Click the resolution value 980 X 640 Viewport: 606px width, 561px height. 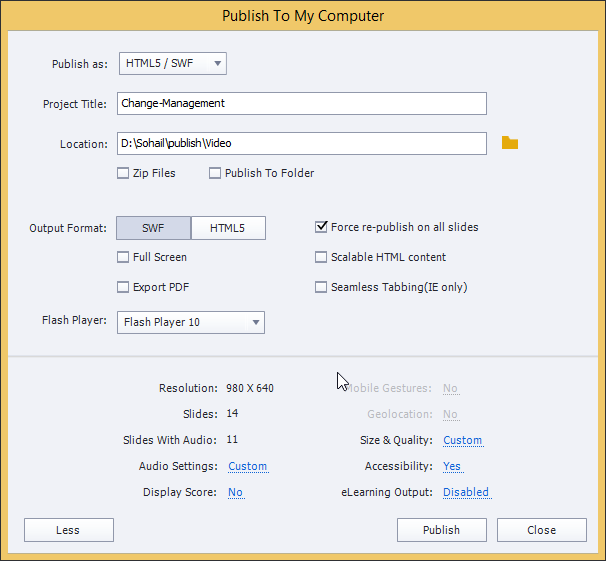tap(250, 388)
